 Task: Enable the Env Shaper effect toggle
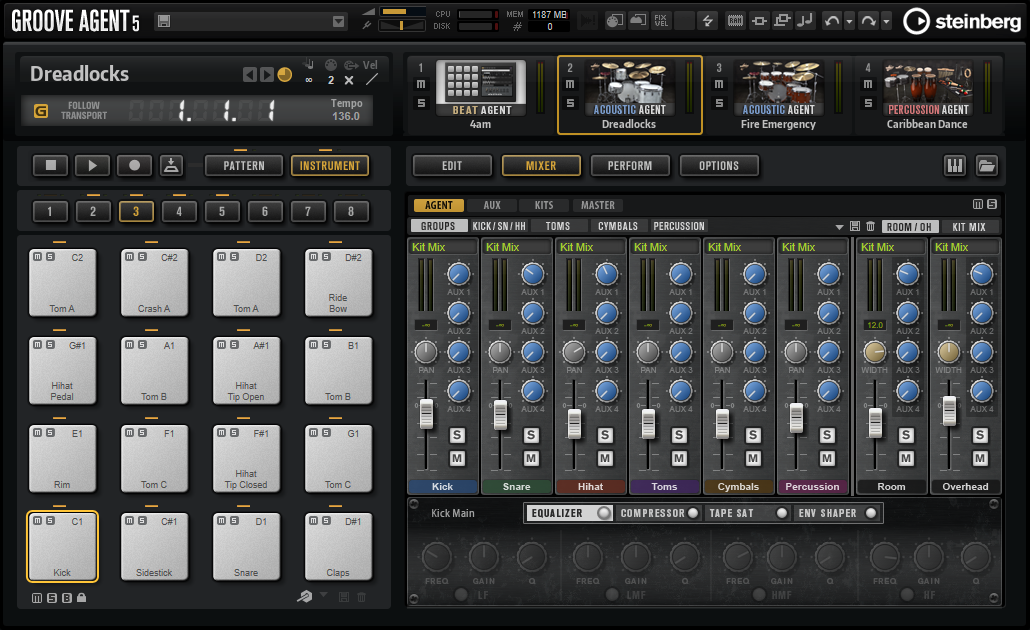point(871,513)
